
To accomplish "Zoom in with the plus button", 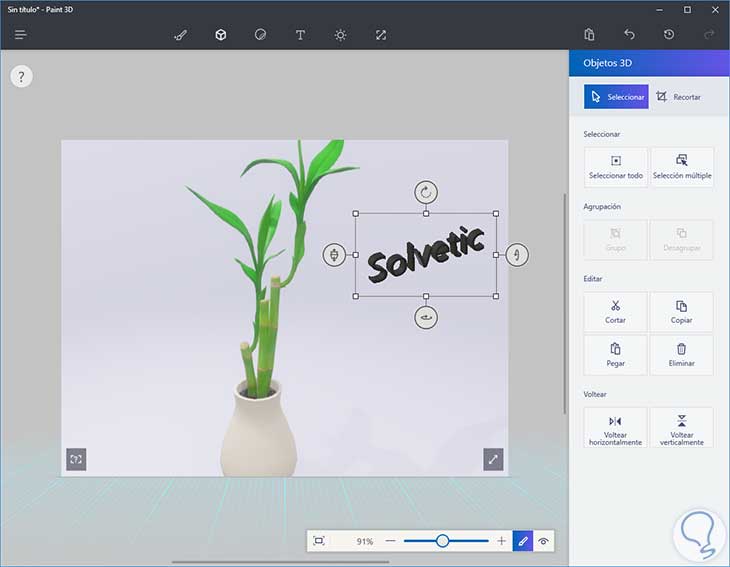I will click(x=501, y=541).
